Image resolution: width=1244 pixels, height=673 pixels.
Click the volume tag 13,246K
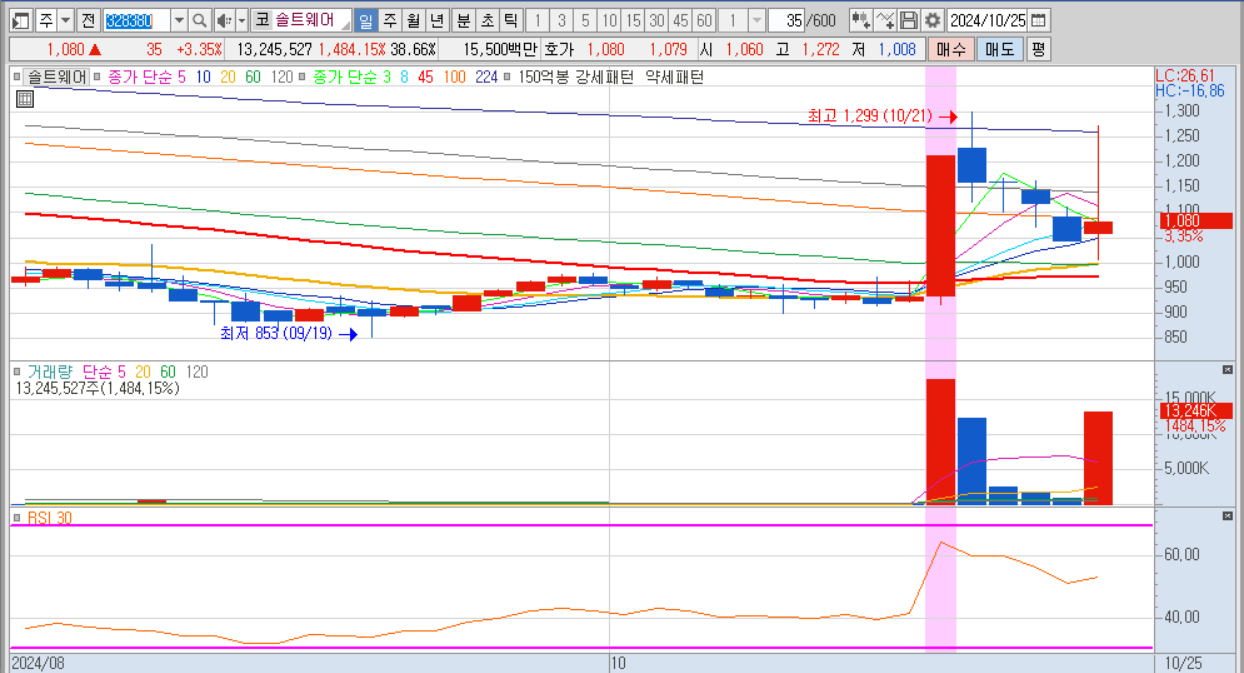tap(1196, 410)
